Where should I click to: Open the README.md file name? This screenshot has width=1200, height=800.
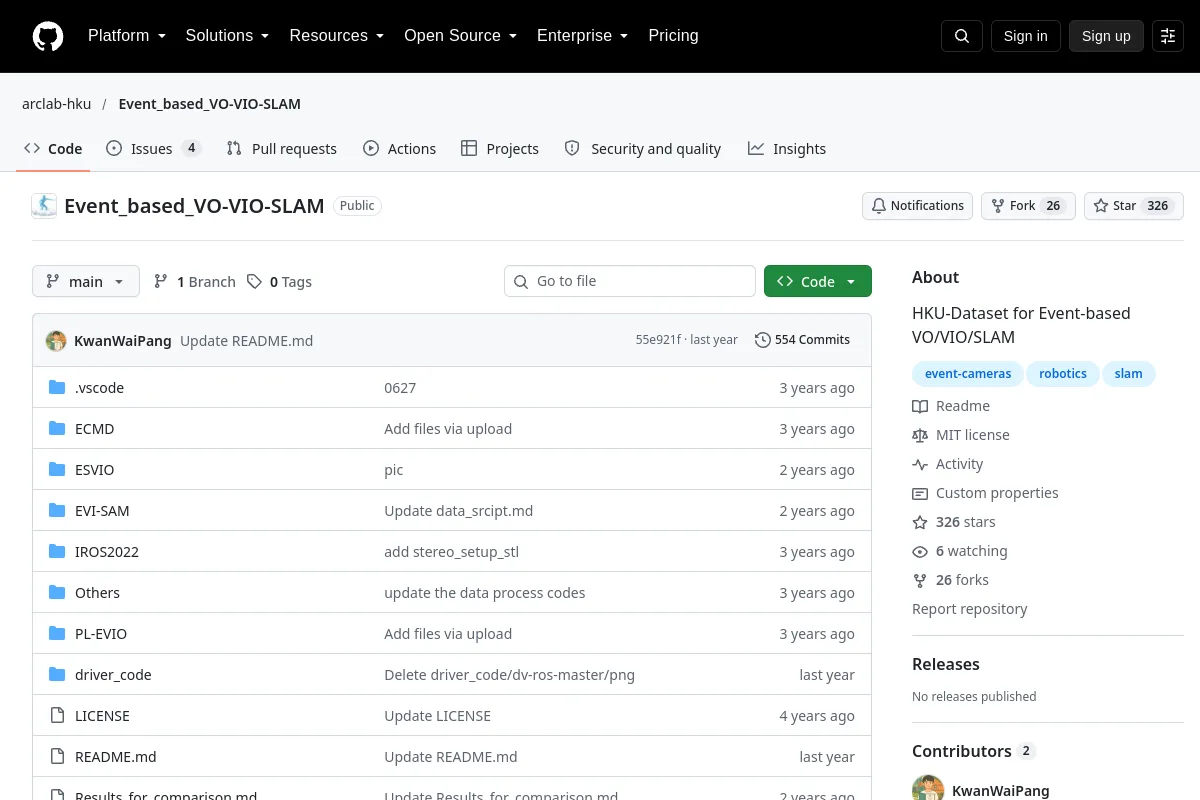(116, 757)
